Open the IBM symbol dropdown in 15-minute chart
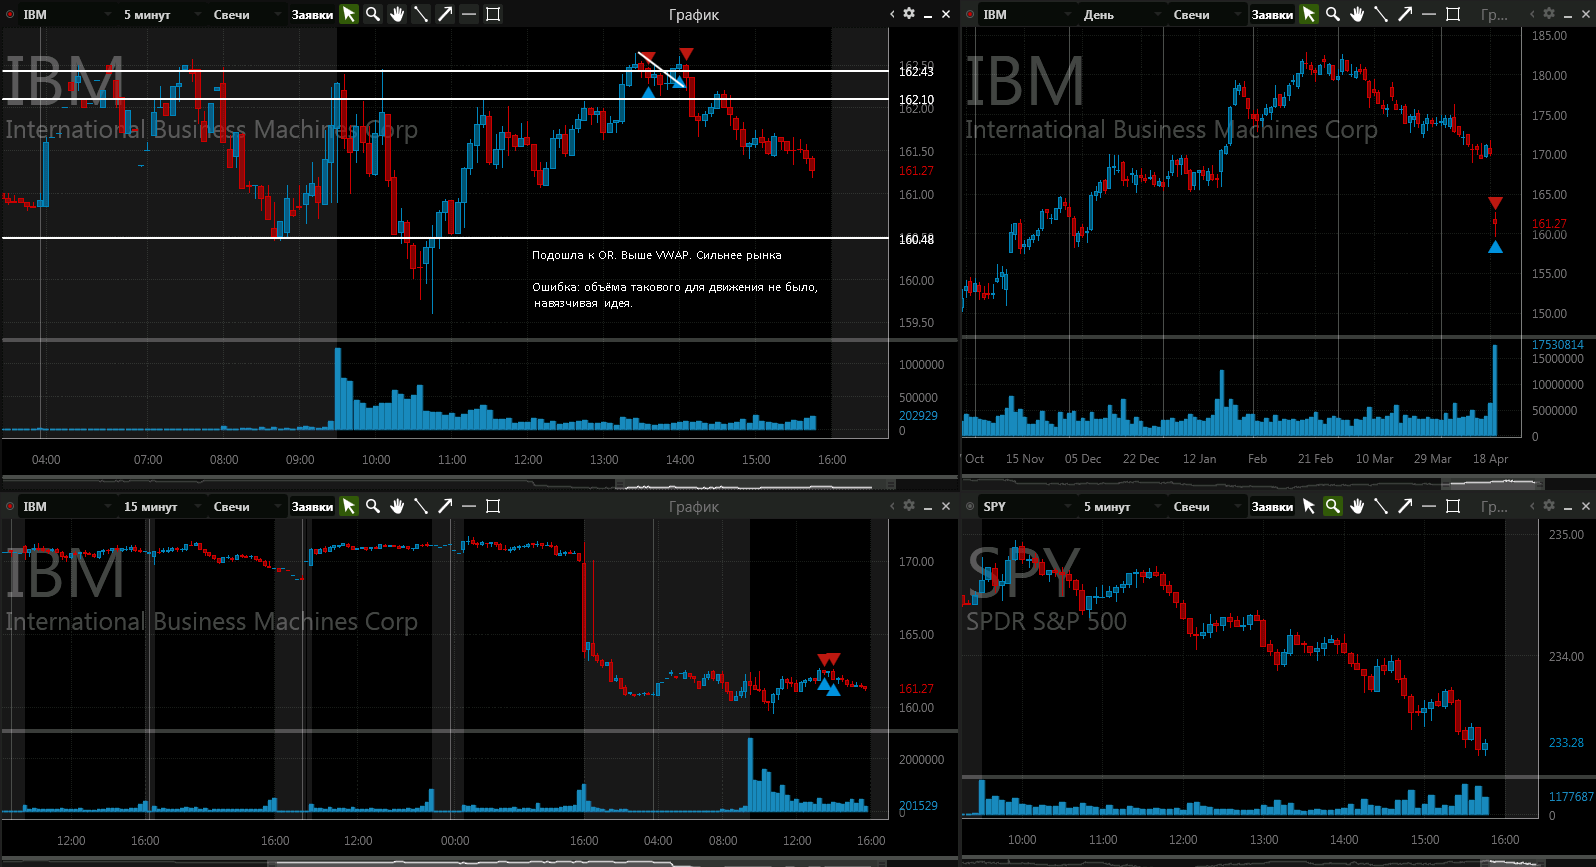This screenshot has height=867, width=1596. pos(66,507)
